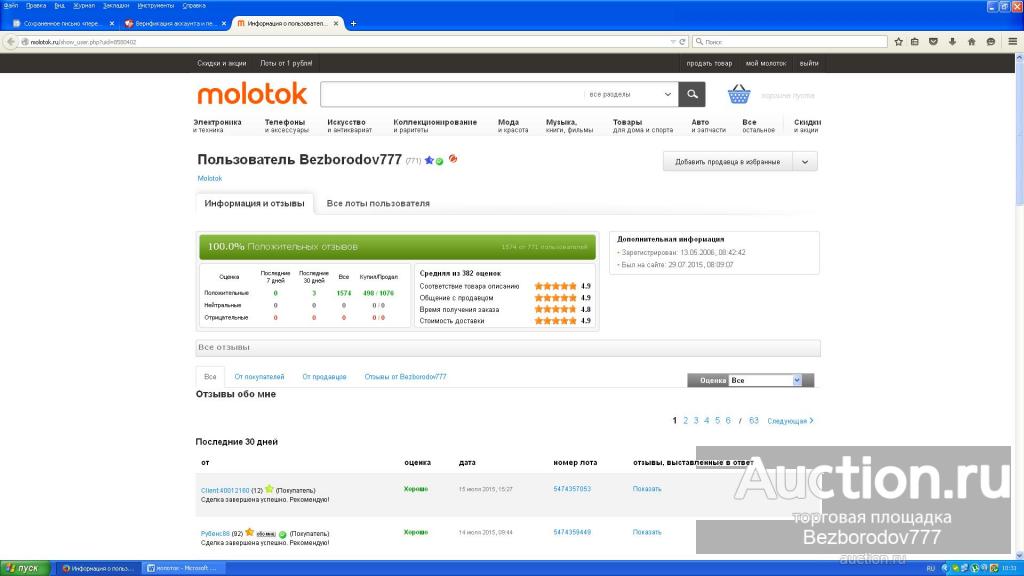The image size is (1024, 576).
Task: Click 'выйти' to log out
Action: 809,63
